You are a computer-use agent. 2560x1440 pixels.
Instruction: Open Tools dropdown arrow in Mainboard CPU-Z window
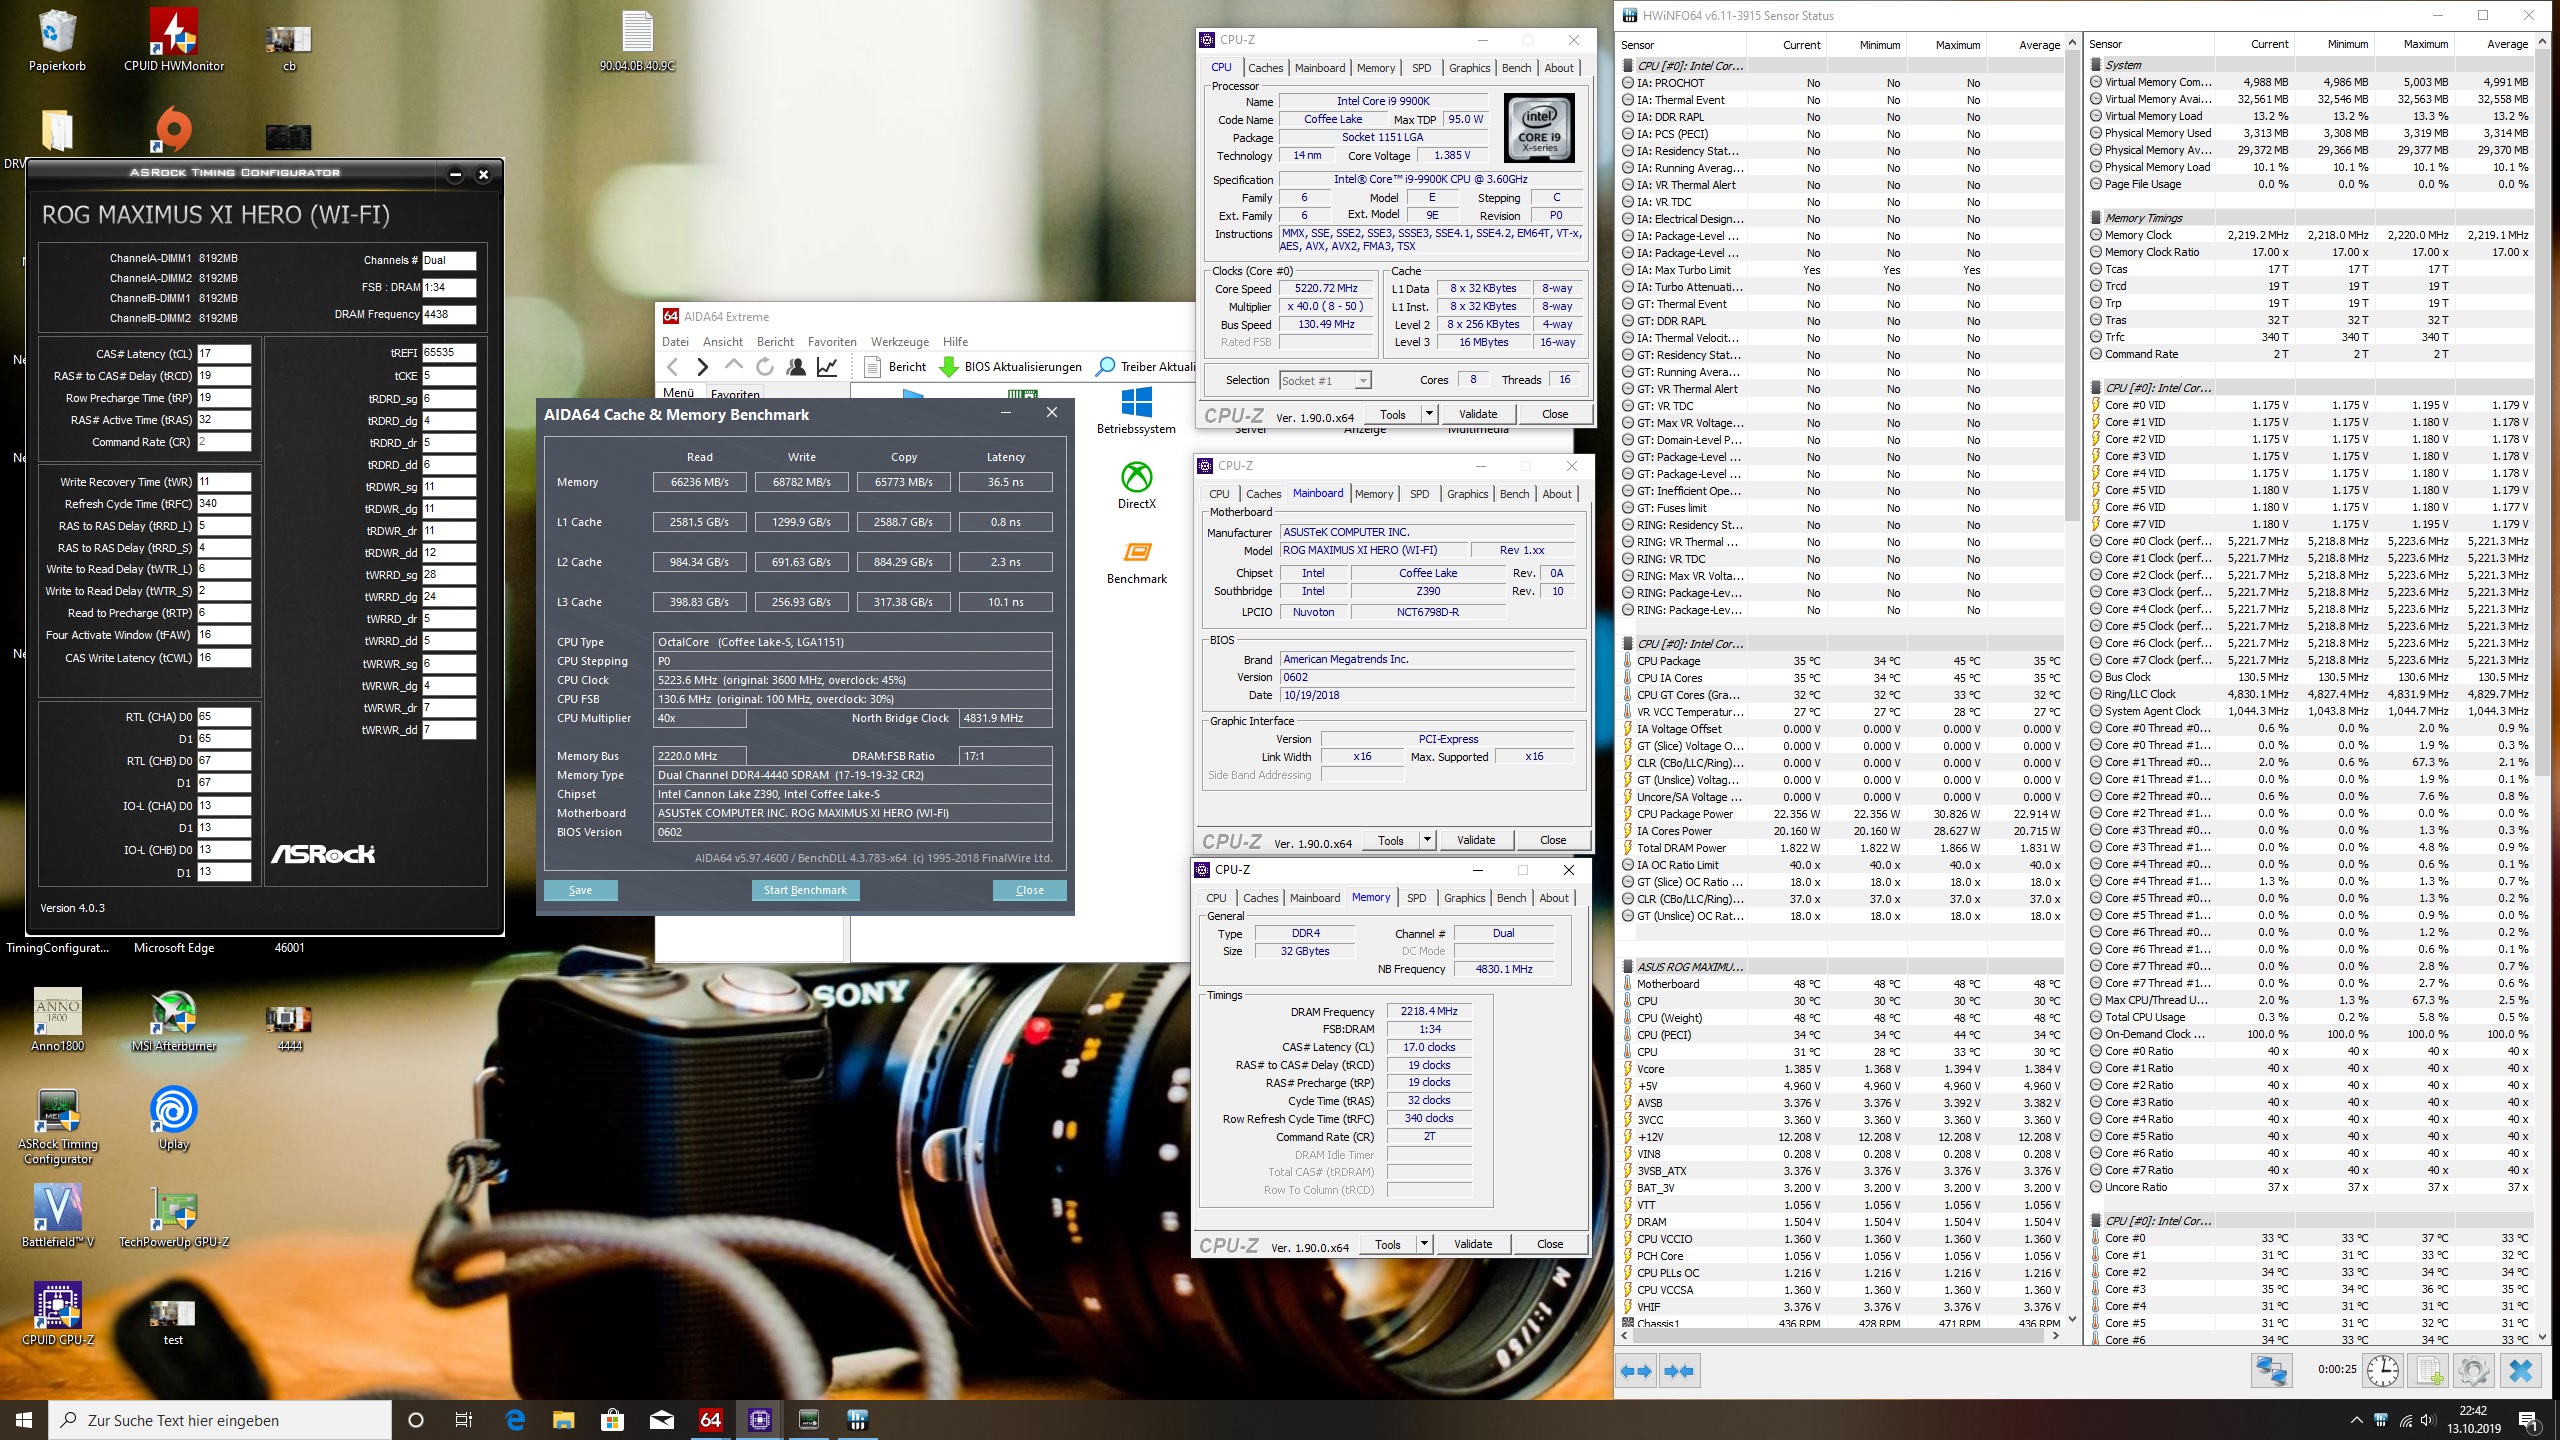coord(1427,840)
